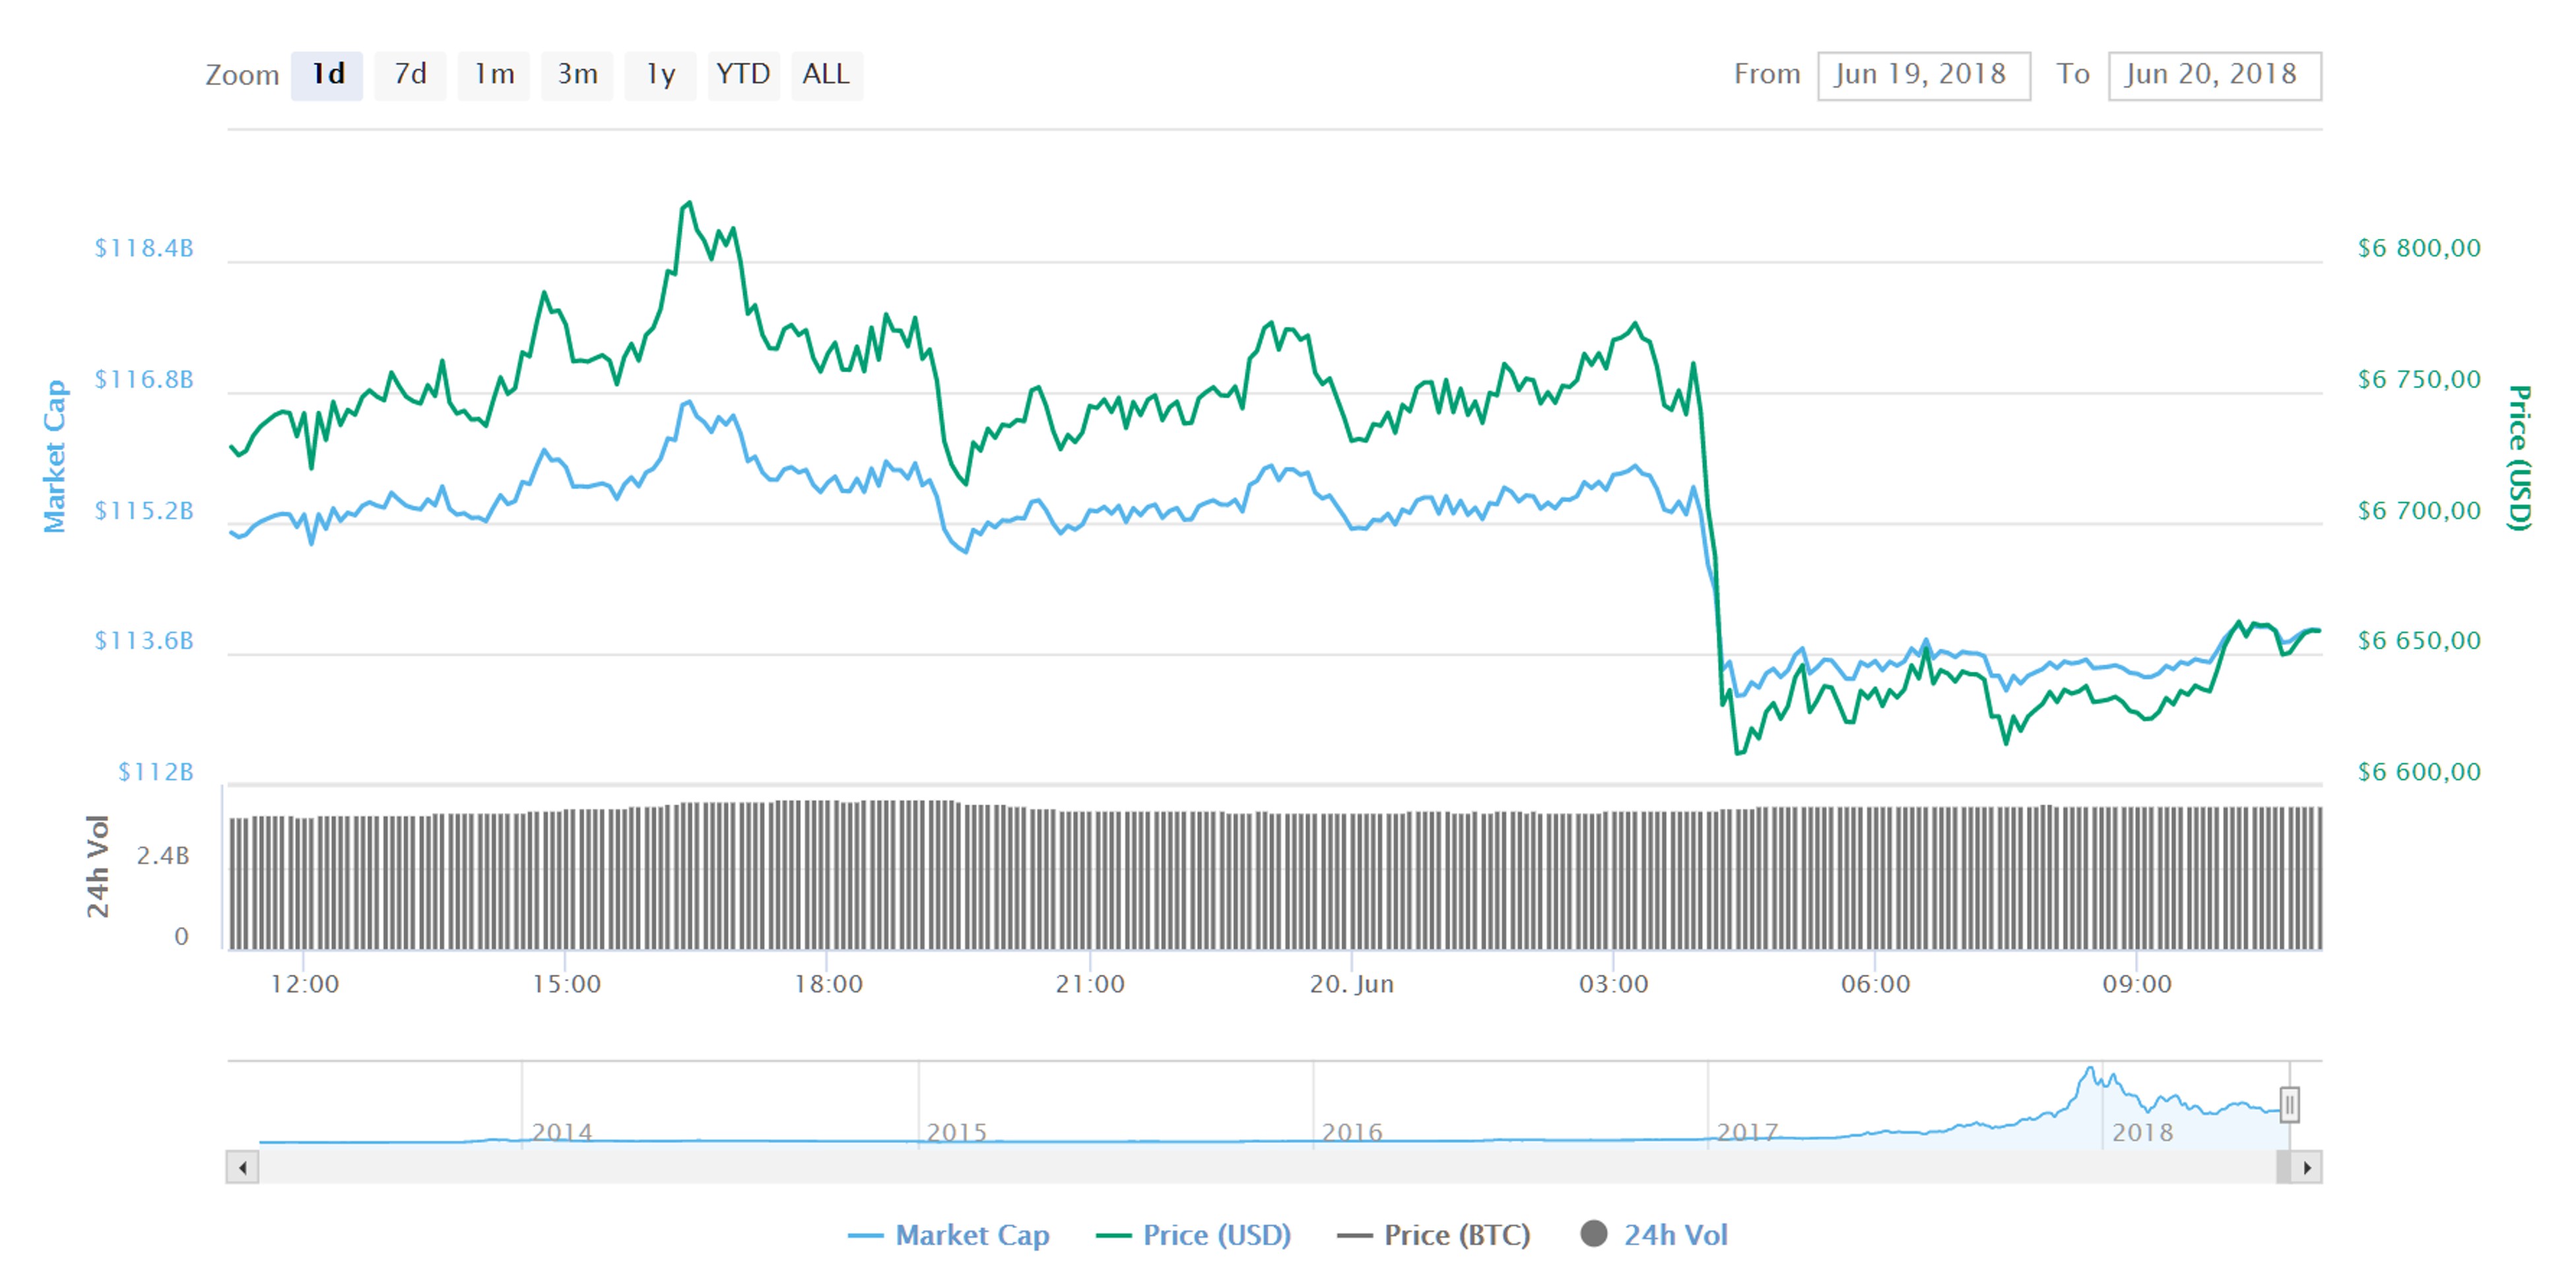Toggle Market Cap series in legend
Image resolution: width=2576 pixels, height=1267 pixels.
tap(948, 1235)
